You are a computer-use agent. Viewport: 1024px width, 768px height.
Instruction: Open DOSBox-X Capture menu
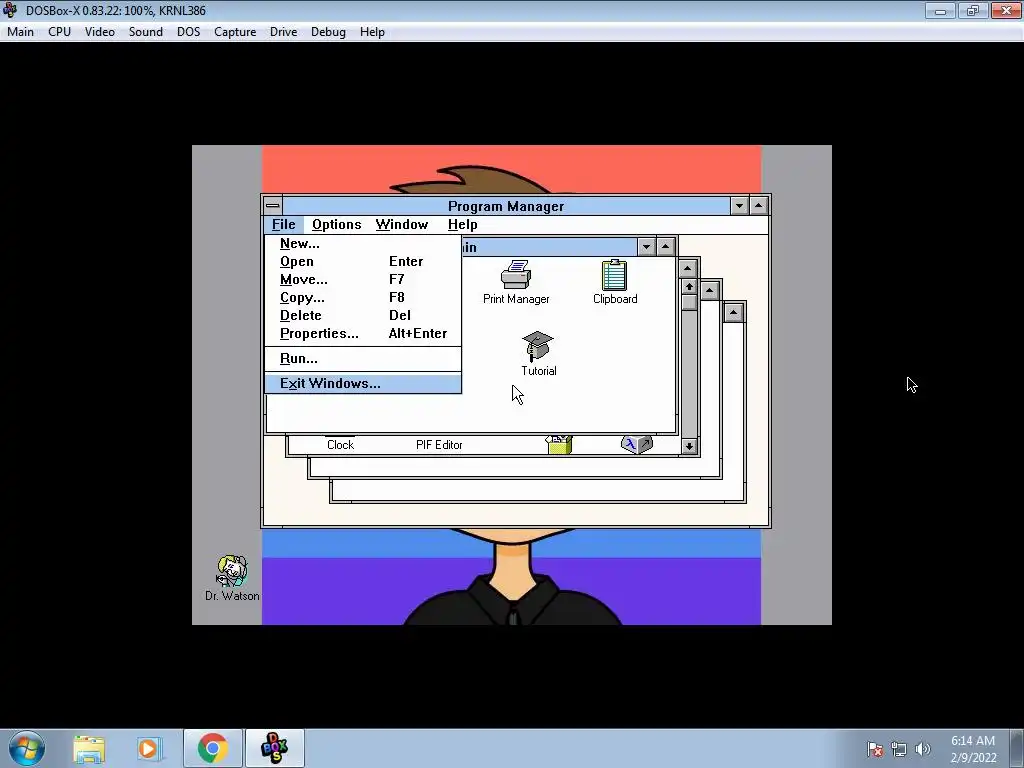coord(235,32)
